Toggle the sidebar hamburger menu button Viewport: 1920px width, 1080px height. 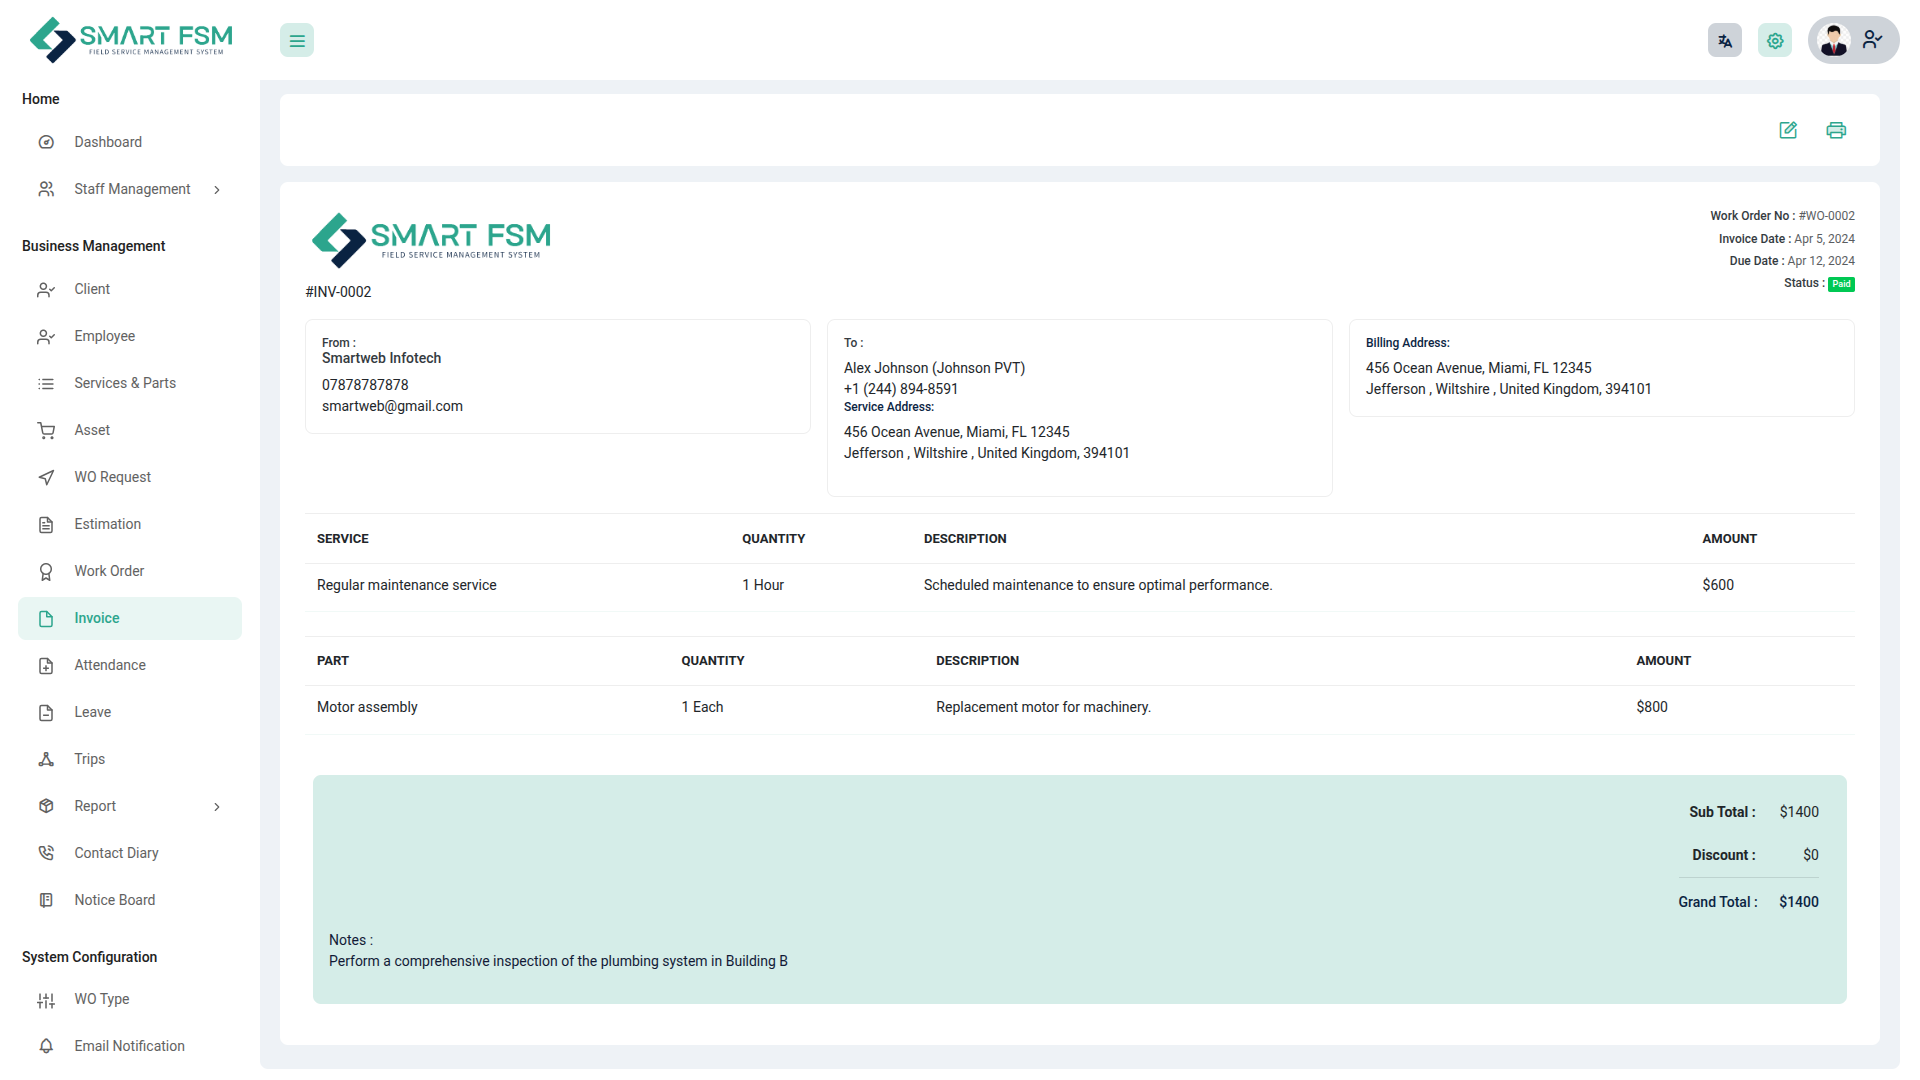click(x=297, y=41)
